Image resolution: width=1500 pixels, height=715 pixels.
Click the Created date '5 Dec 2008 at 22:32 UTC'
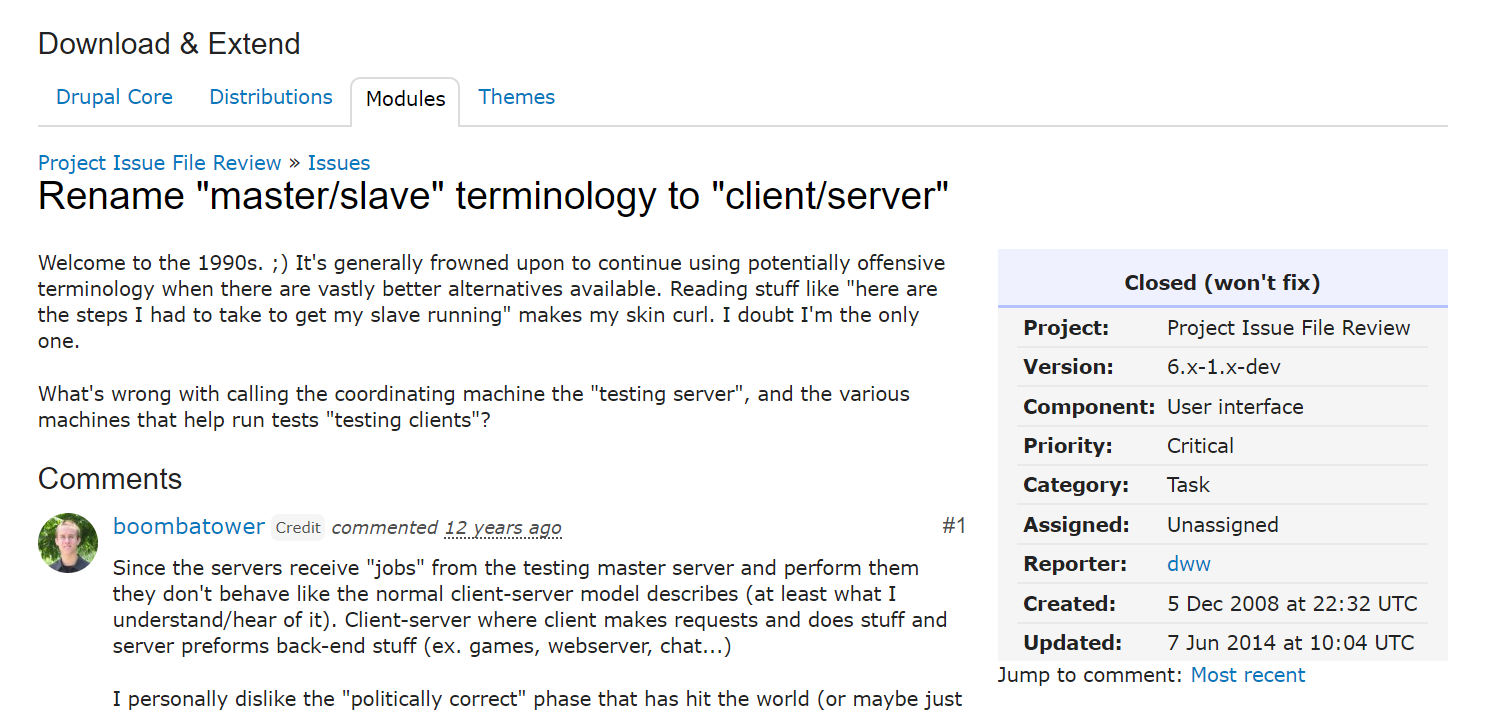1292,604
